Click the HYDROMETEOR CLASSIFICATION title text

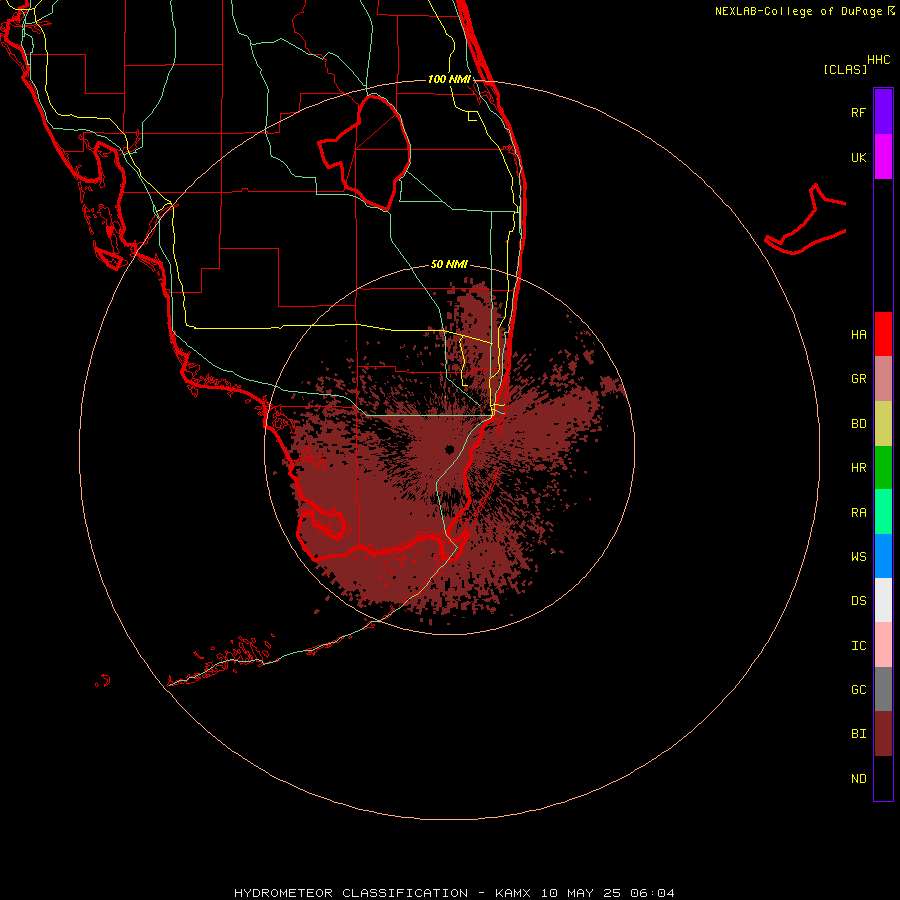(351, 893)
